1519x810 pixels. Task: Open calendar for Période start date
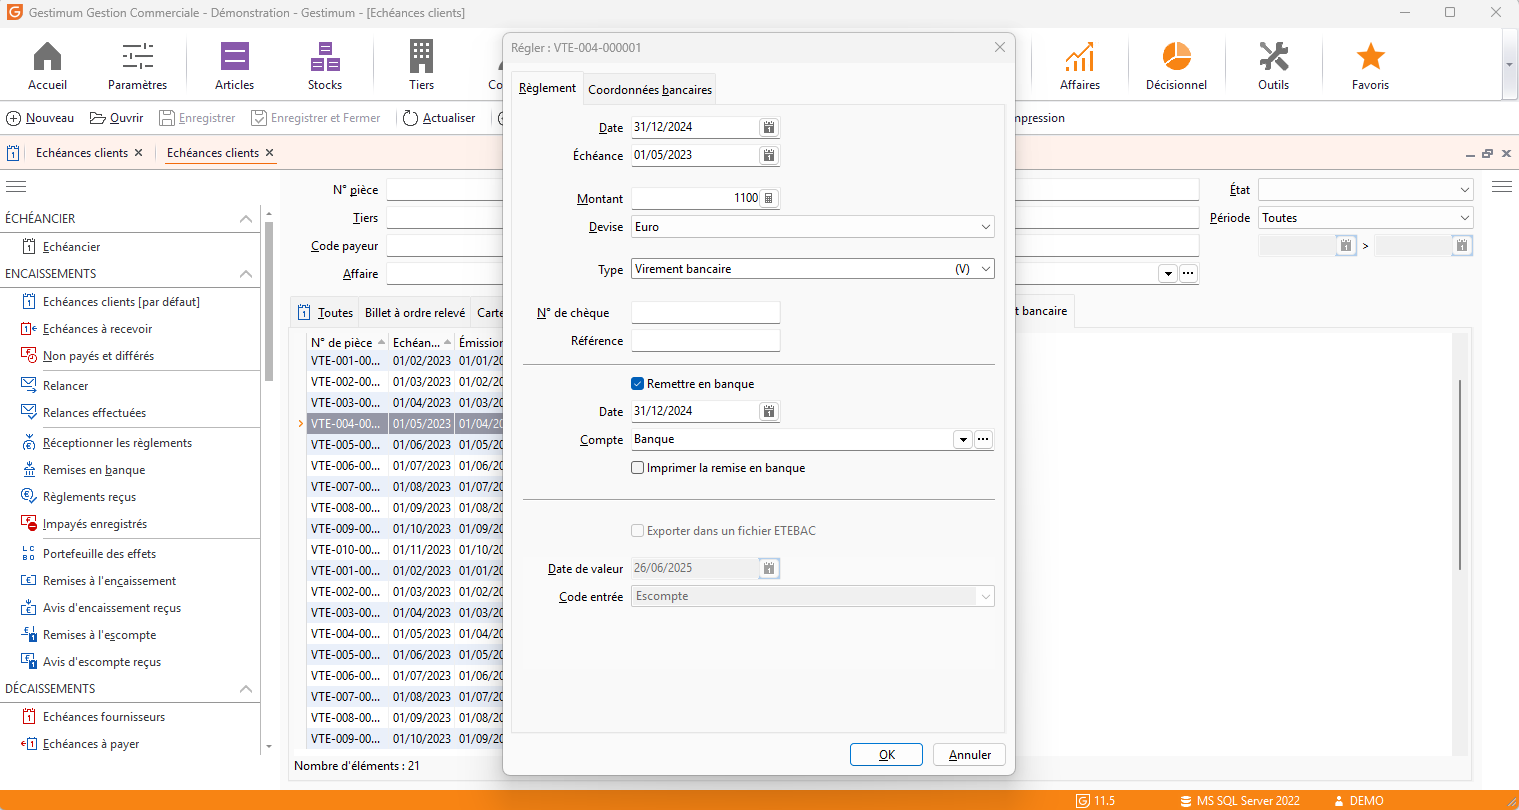tap(1346, 245)
